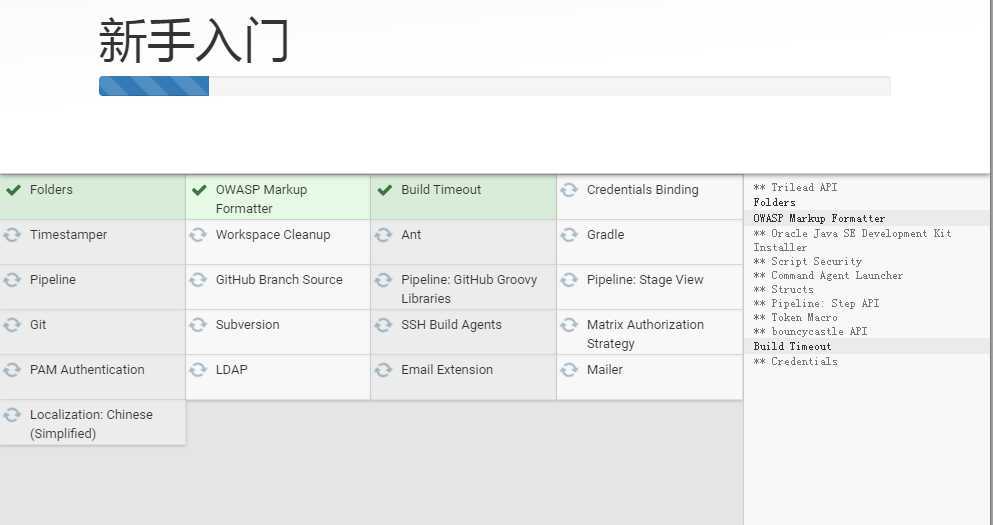
Task: Select the Pipeline: Stage View label
Action: pyautogui.click(x=645, y=279)
